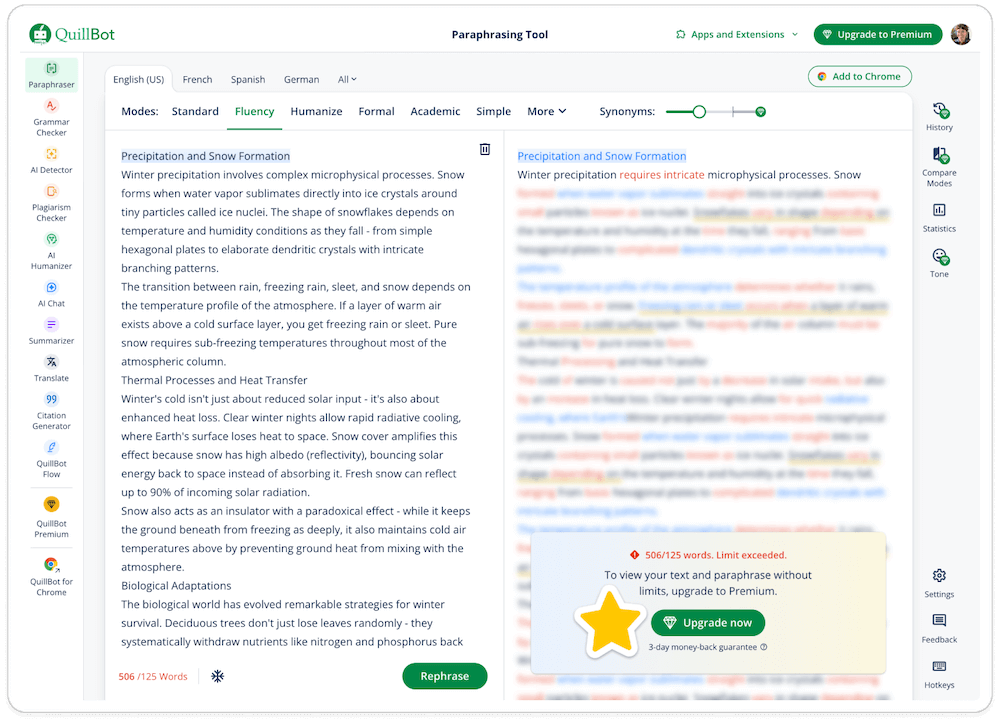Open the Feedback panel
Image resolution: width=1000 pixels, height=723 pixels.
(x=939, y=629)
